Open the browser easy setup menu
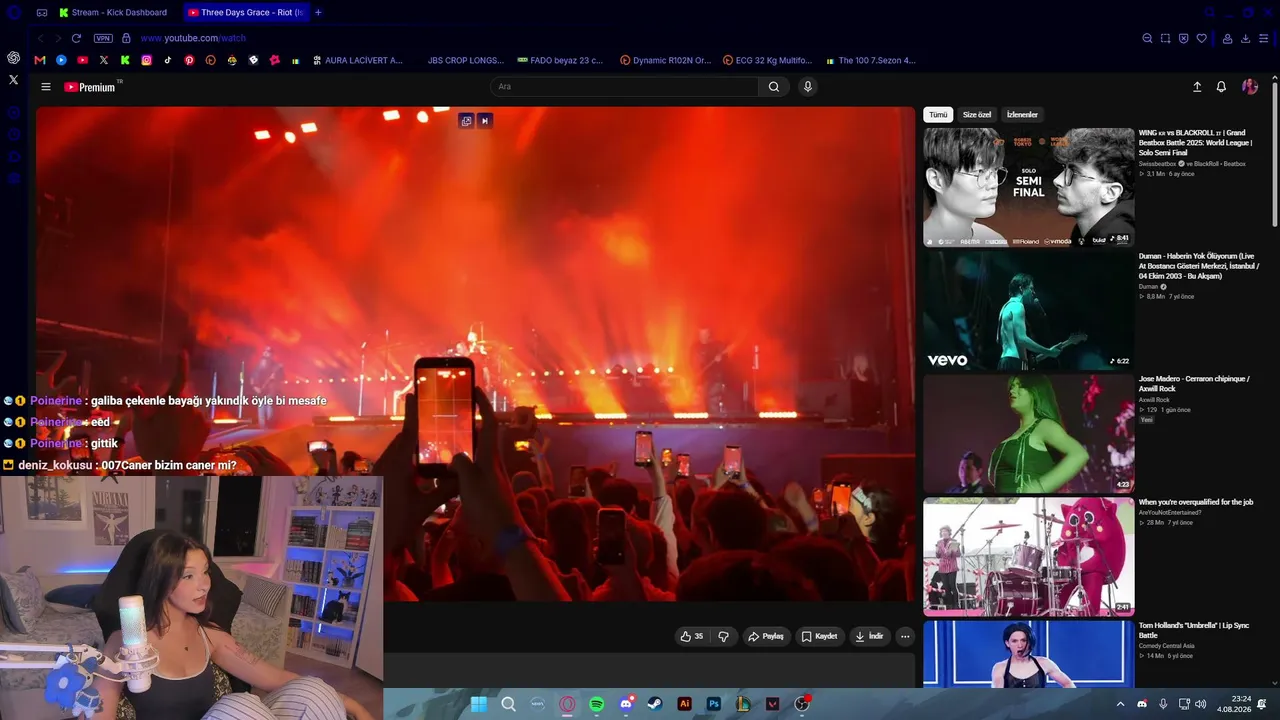The image size is (1280, 720). click(1264, 38)
